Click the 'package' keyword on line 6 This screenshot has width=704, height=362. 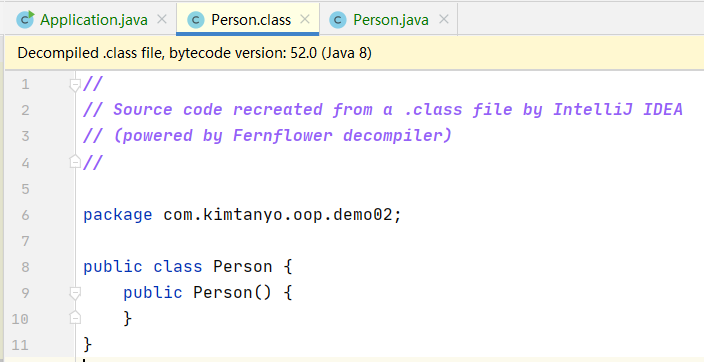coord(118,215)
